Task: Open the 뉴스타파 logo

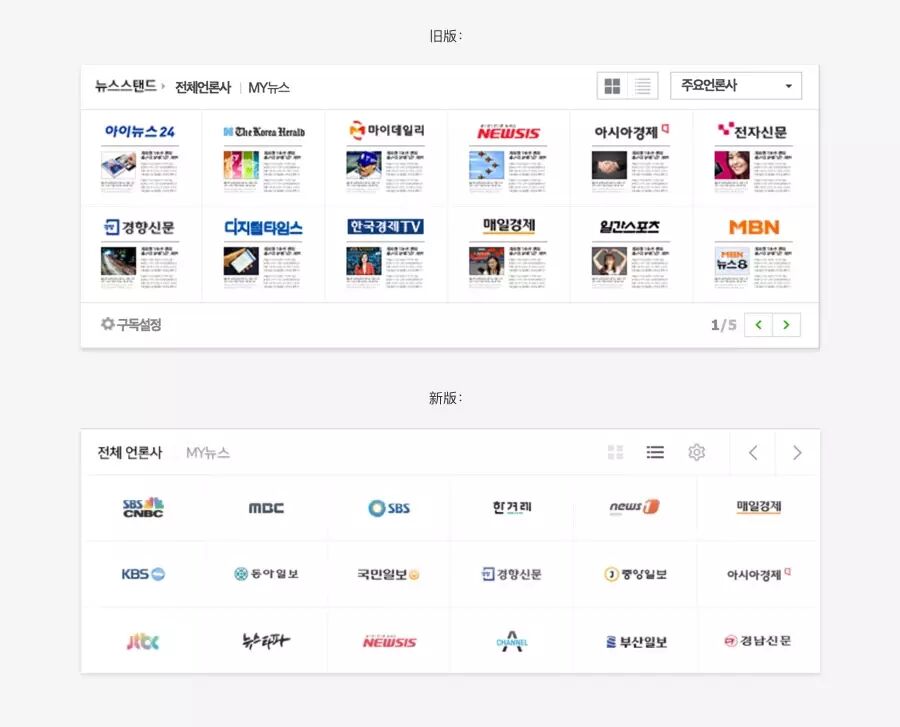Action: (x=266, y=640)
